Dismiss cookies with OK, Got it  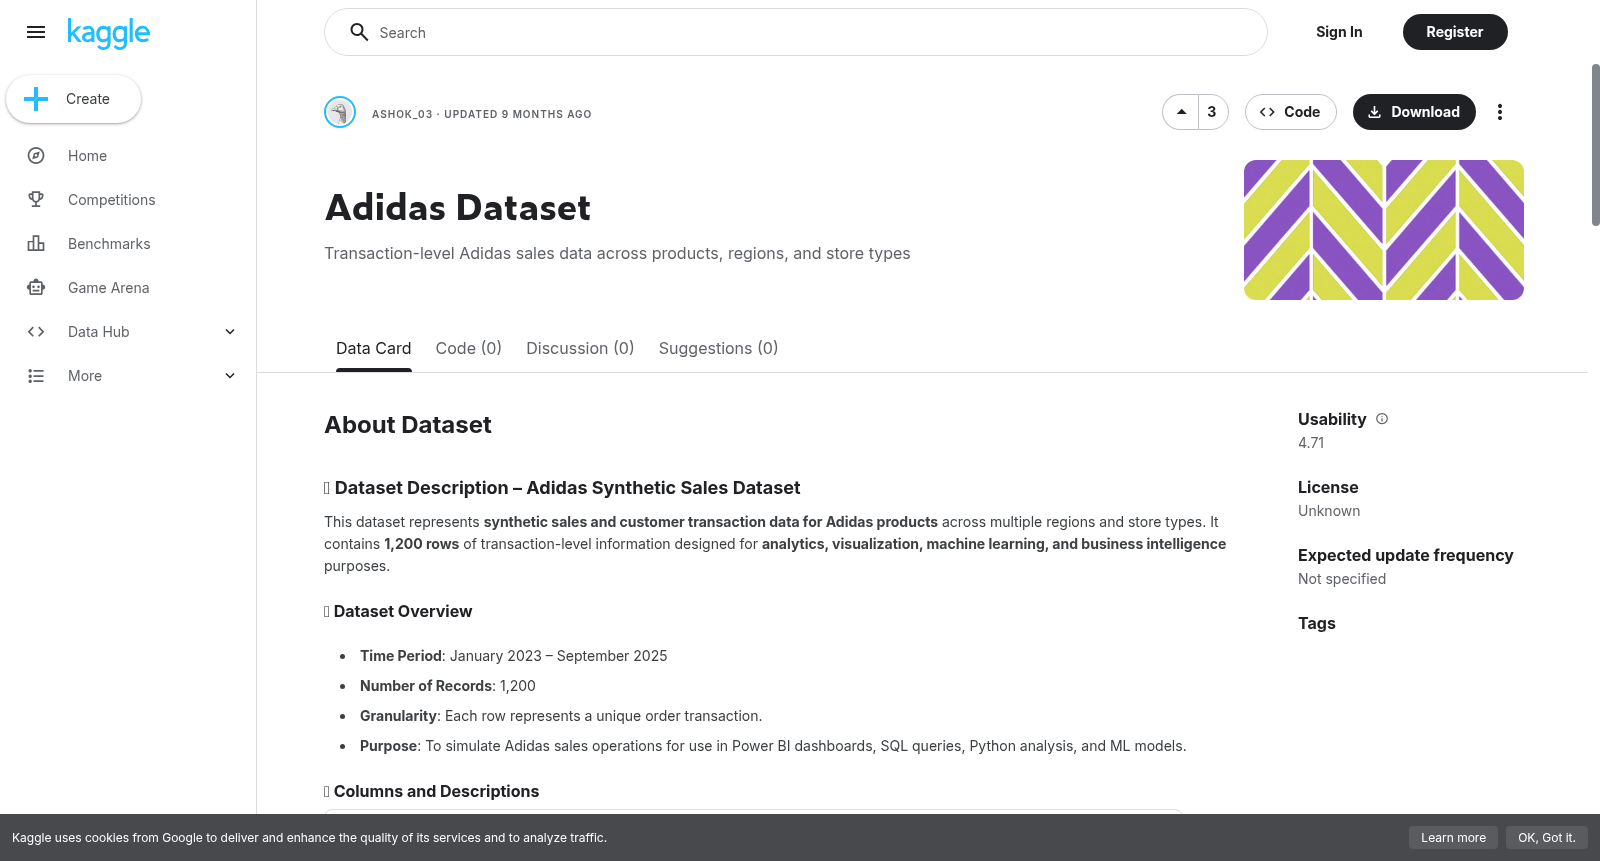click(x=1546, y=838)
